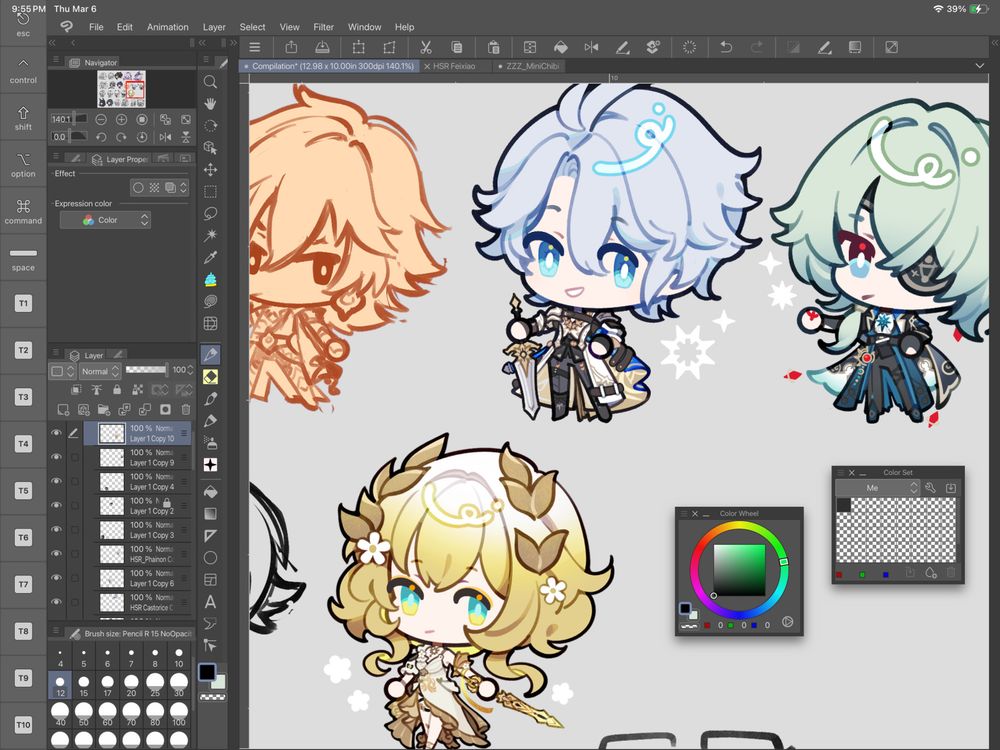Tap the option edge keyboard key
Image resolution: width=1000 pixels, height=750 pixels.
click(23, 165)
